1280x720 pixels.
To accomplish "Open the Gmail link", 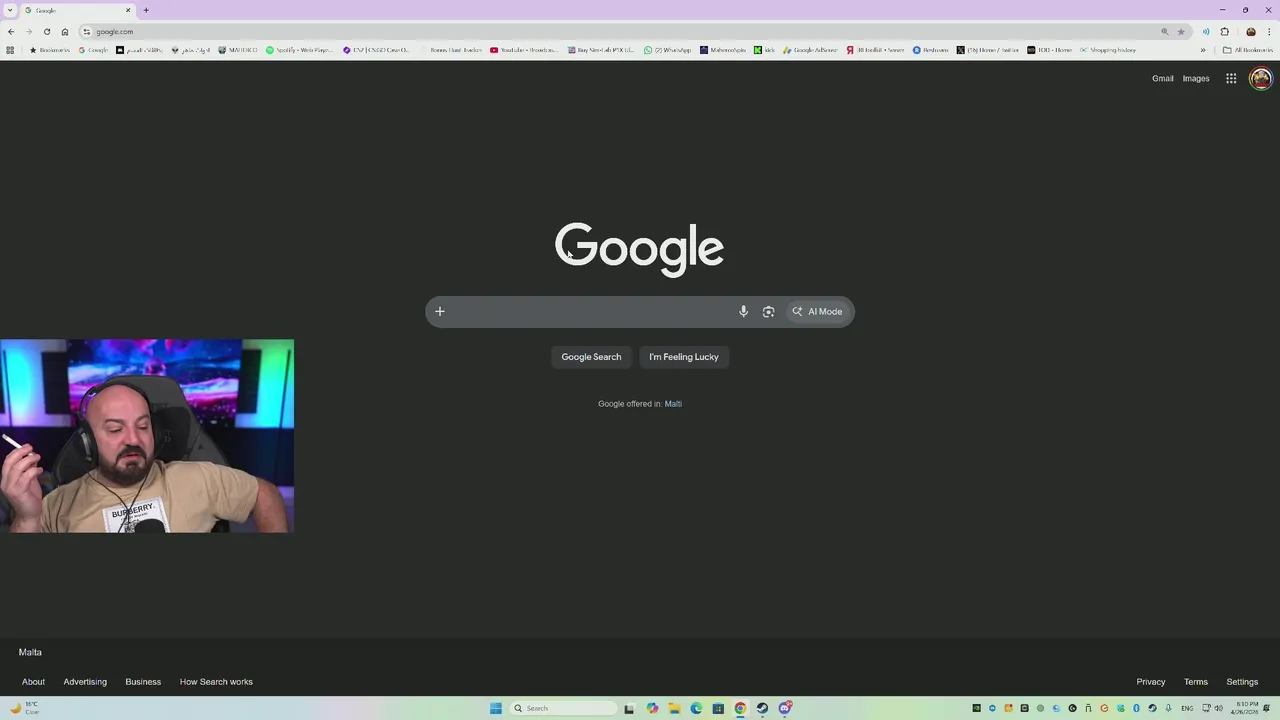I will click(x=1162, y=78).
